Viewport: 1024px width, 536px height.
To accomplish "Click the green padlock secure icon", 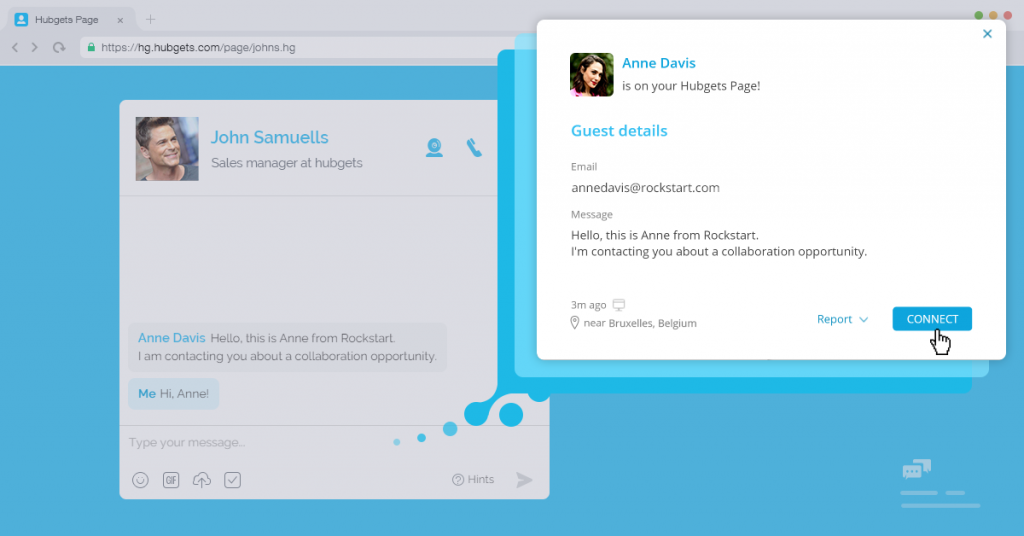I will tap(91, 47).
